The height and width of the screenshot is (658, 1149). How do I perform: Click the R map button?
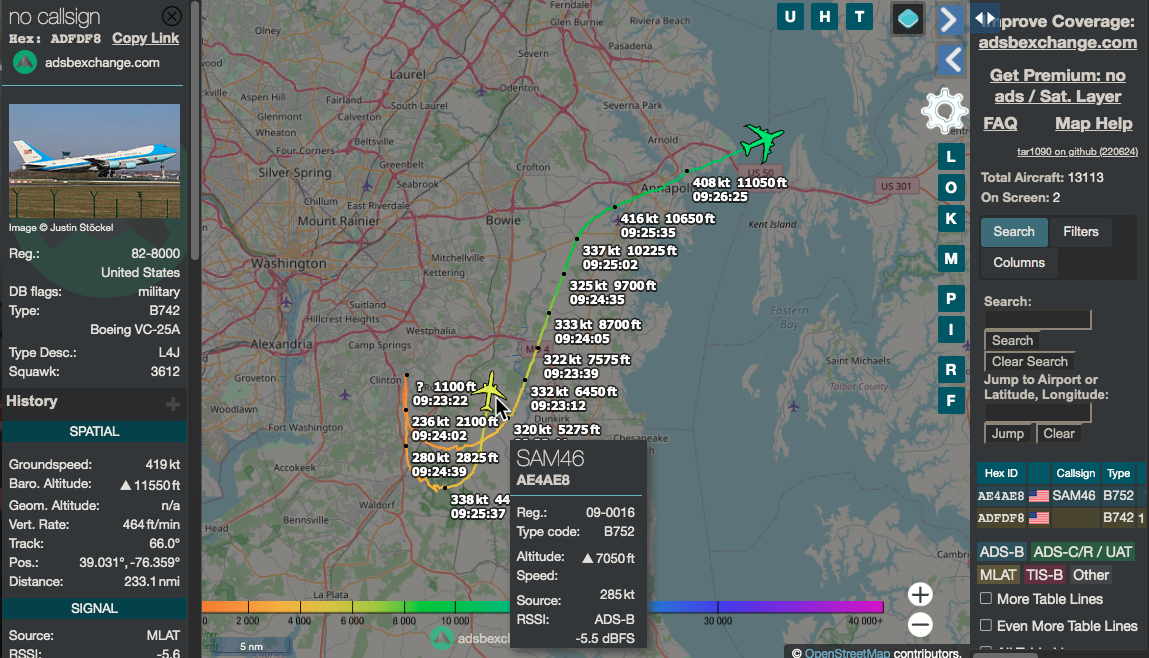(x=951, y=369)
